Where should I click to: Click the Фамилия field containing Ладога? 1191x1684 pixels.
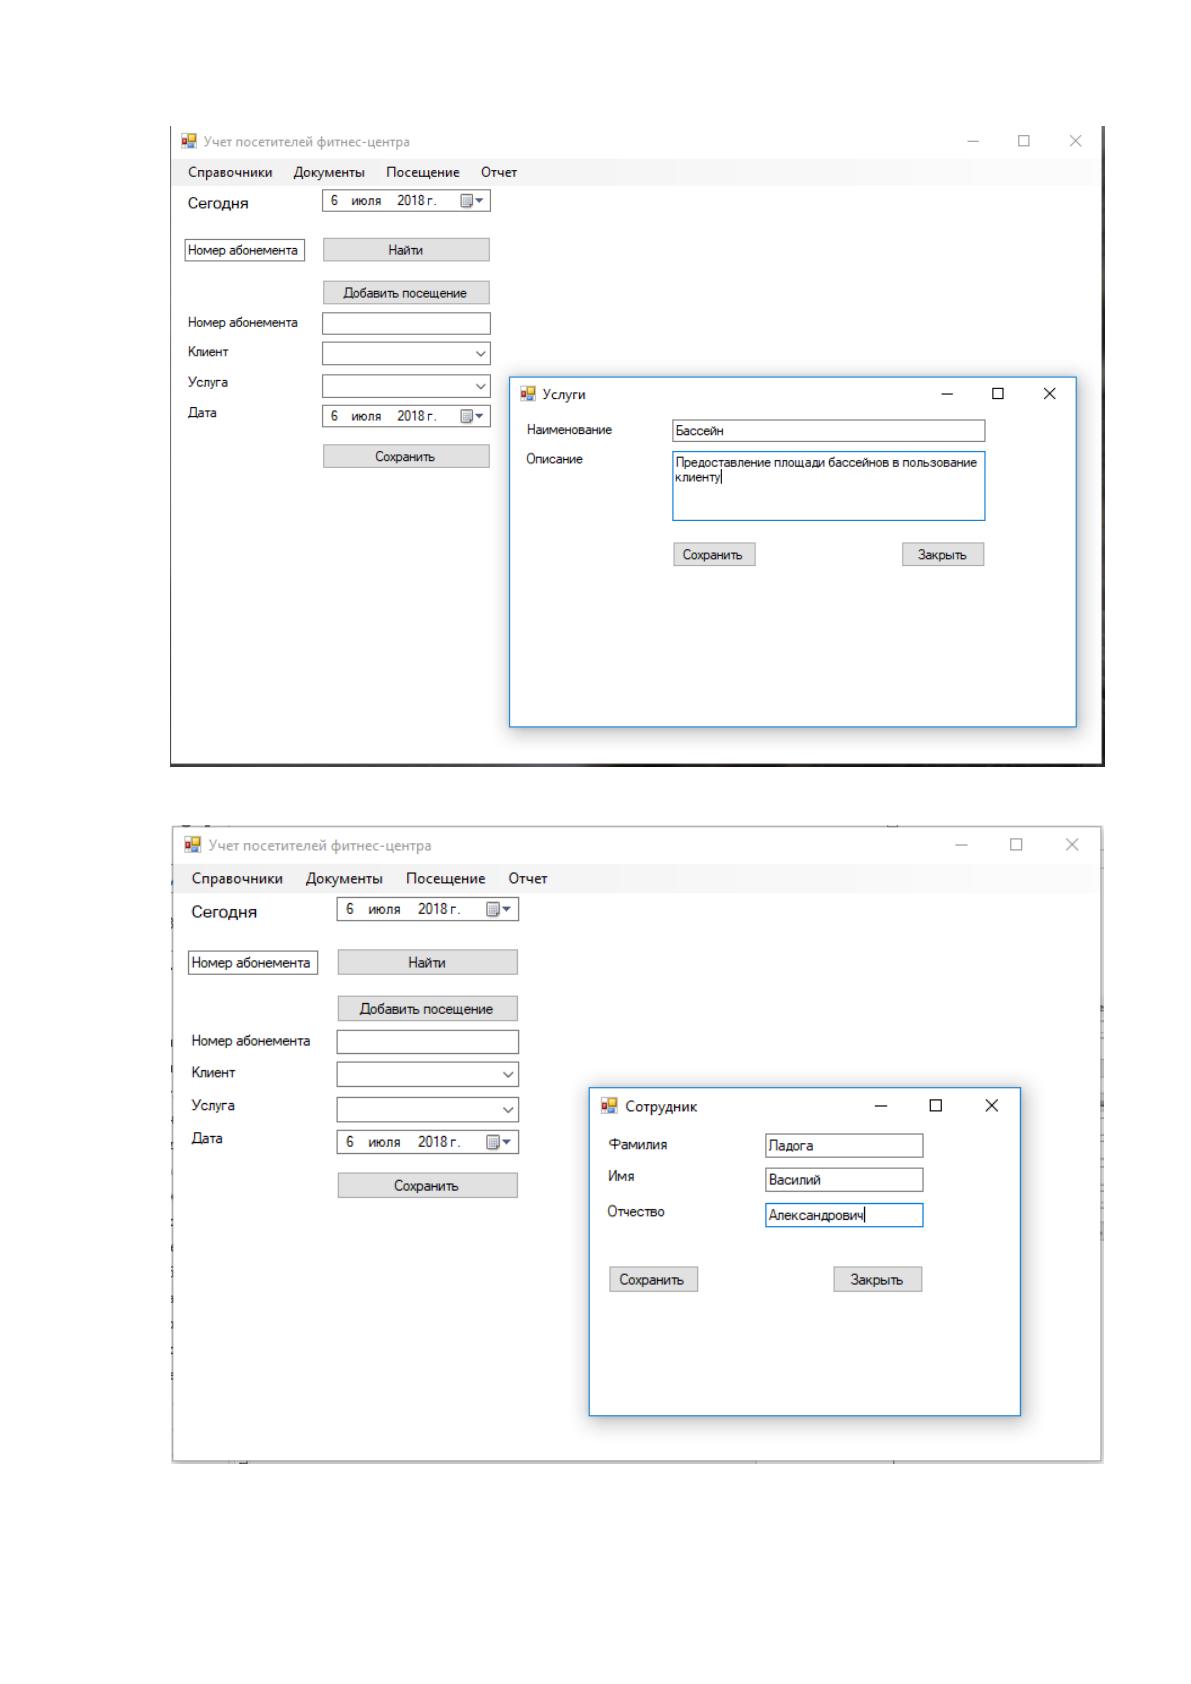844,1146
